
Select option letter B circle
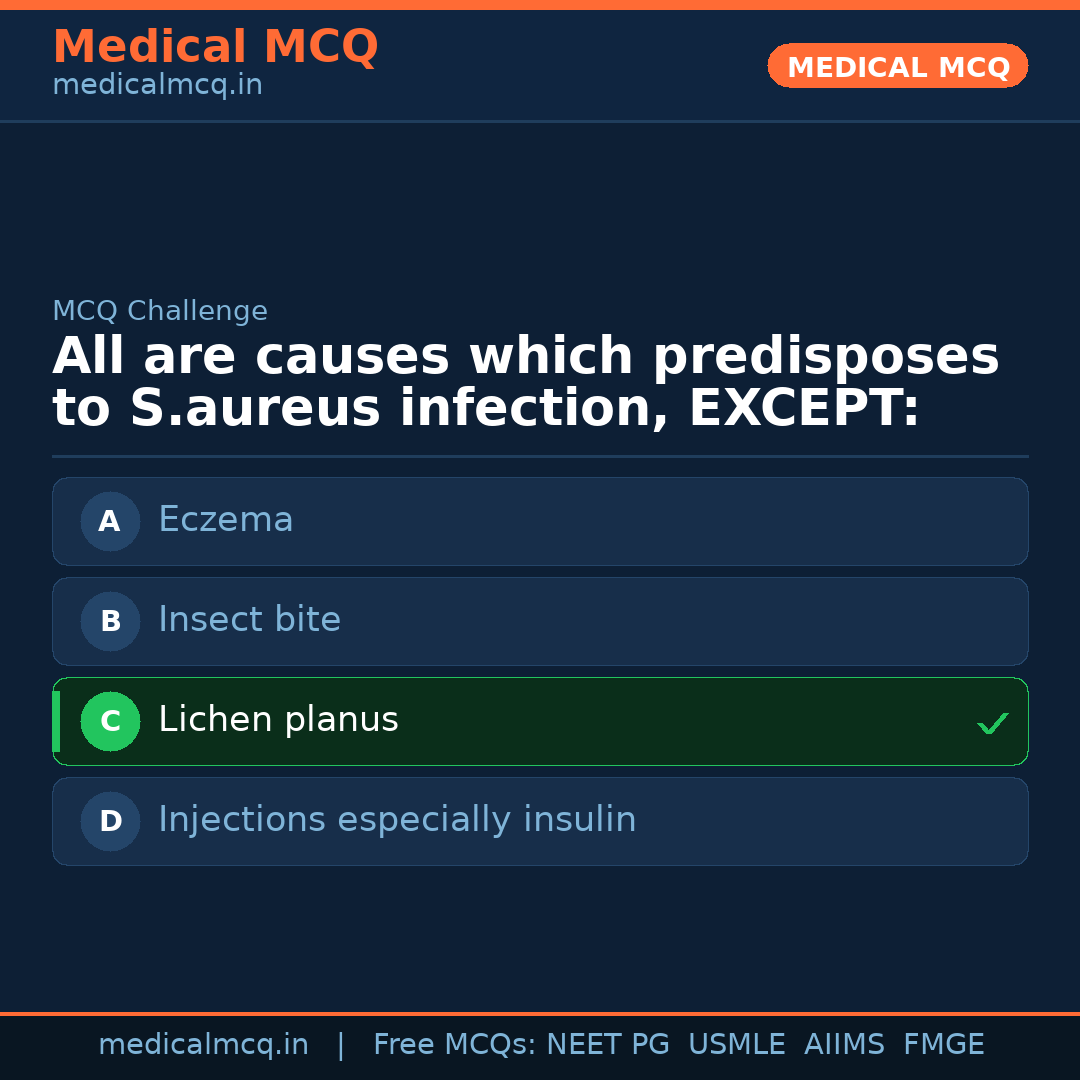[110, 621]
